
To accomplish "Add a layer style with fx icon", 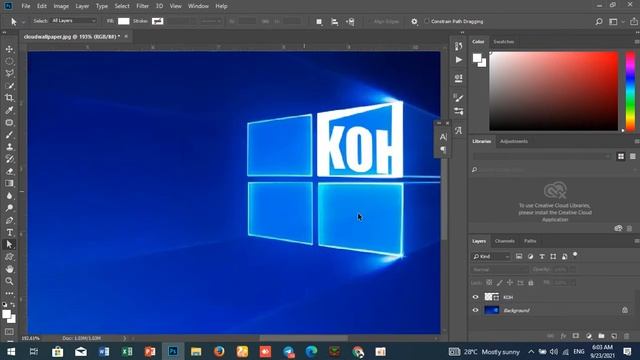I will tap(563, 336).
